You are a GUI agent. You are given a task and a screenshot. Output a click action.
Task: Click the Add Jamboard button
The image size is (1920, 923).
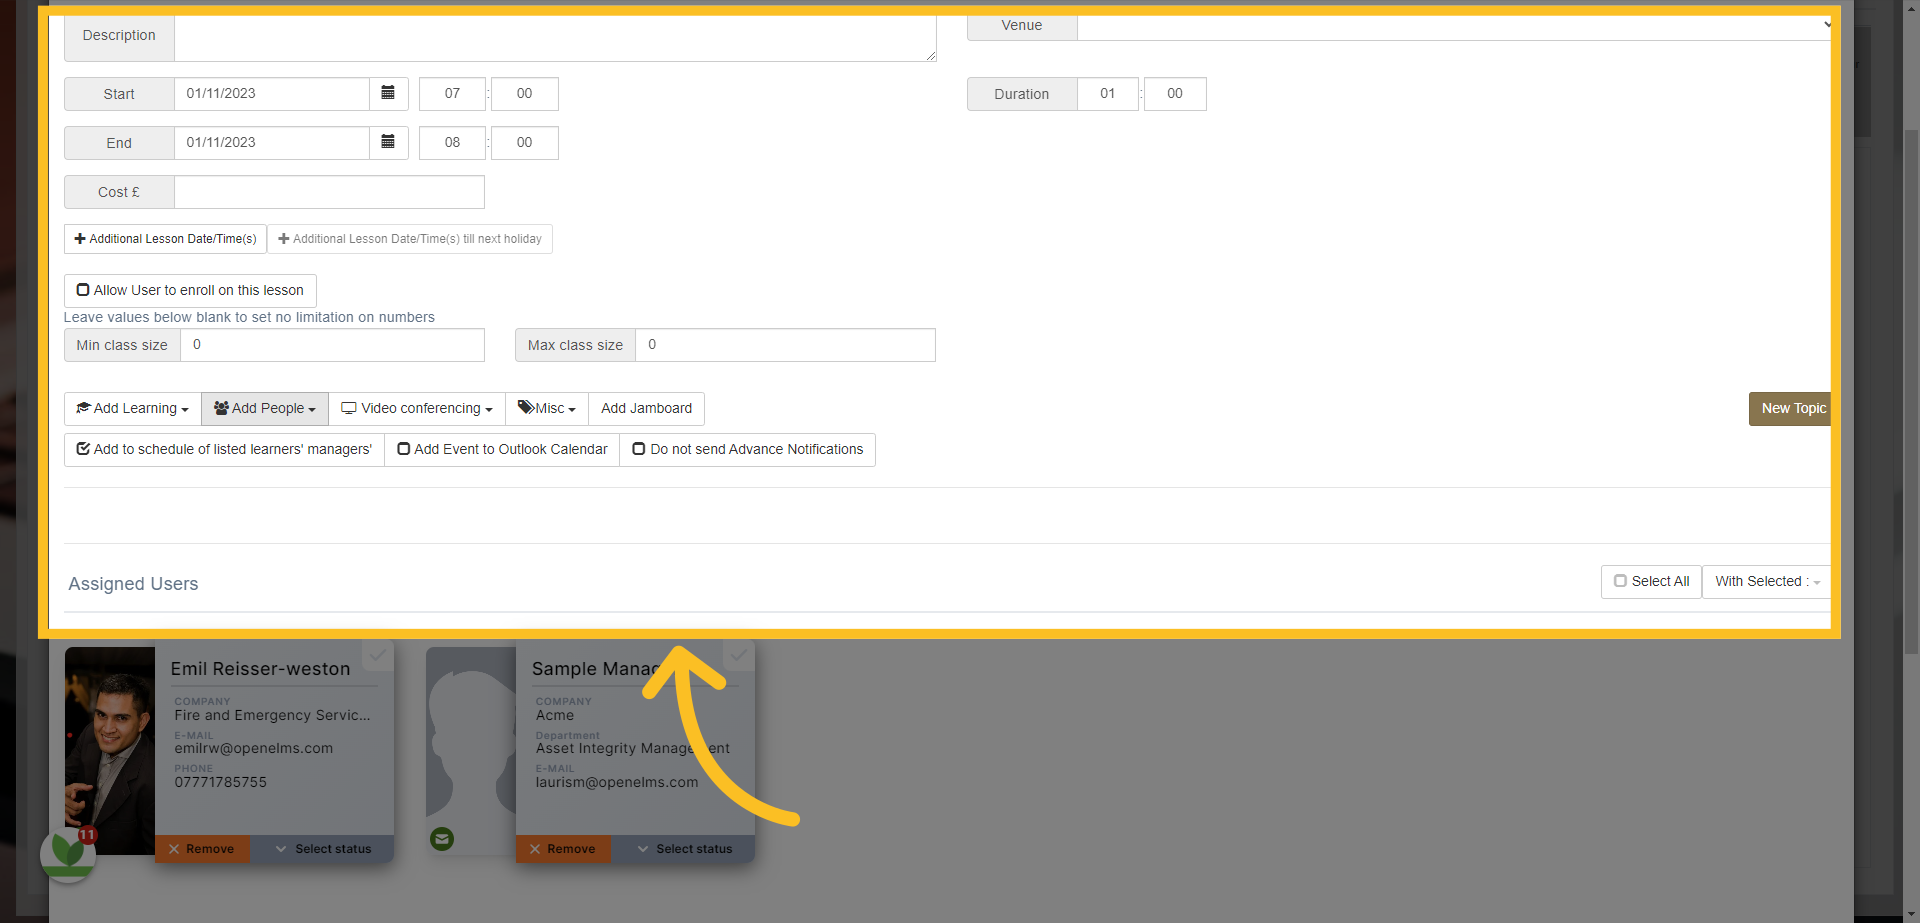pyautogui.click(x=647, y=408)
